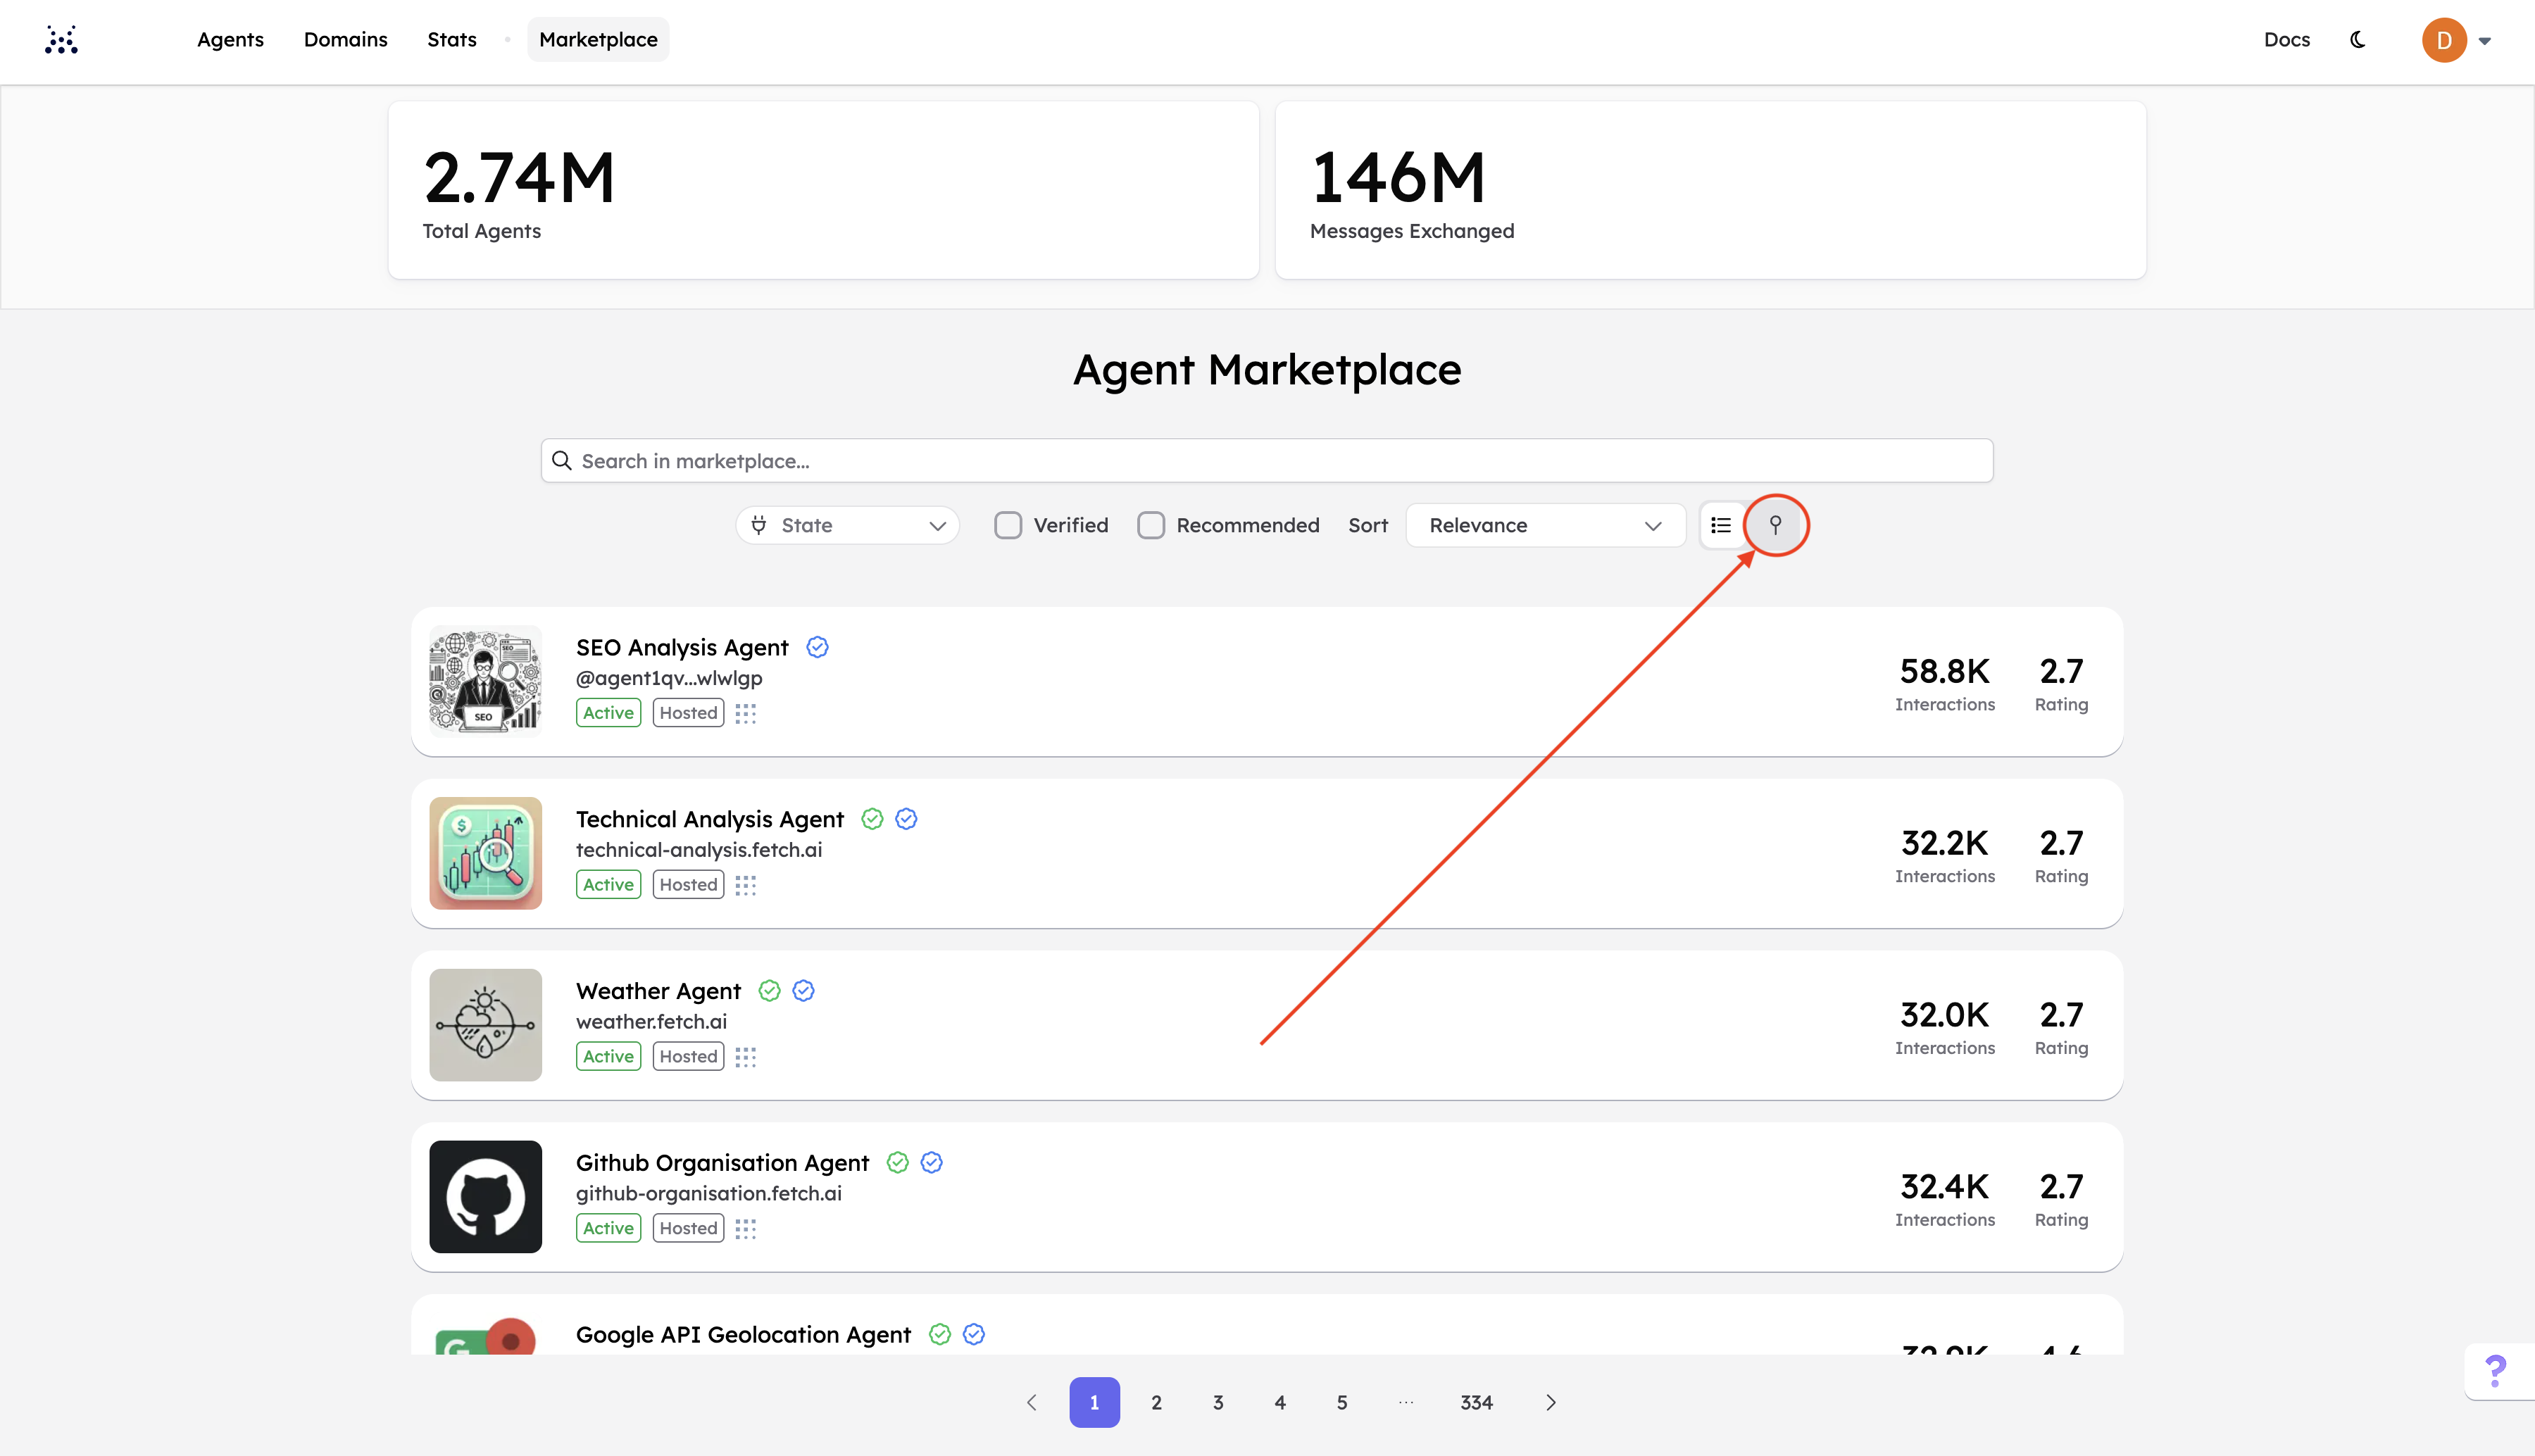2535x1456 pixels.
Task: Open the Technical Analysis Agent thumbnail
Action: (x=485, y=853)
